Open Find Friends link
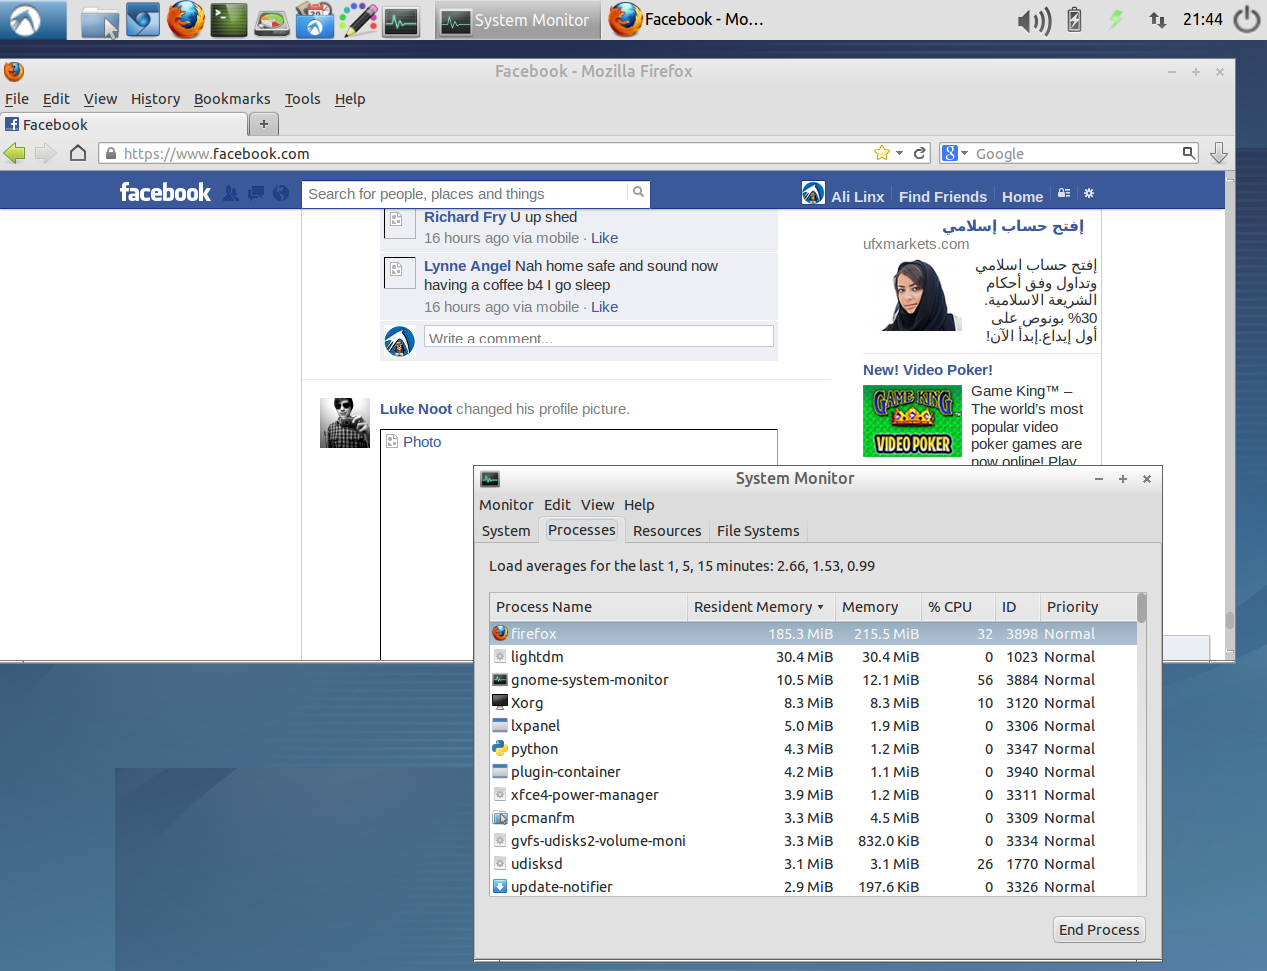The height and width of the screenshot is (971, 1267). [x=942, y=196]
